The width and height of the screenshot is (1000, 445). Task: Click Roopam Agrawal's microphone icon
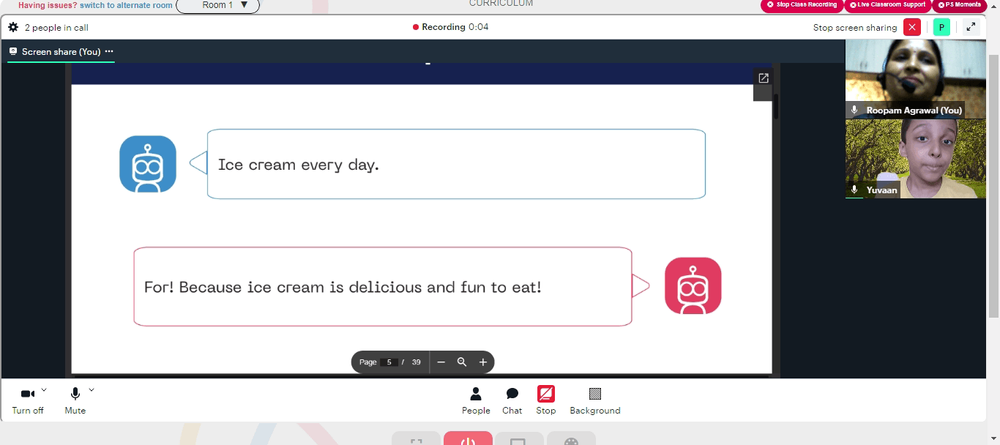855,110
